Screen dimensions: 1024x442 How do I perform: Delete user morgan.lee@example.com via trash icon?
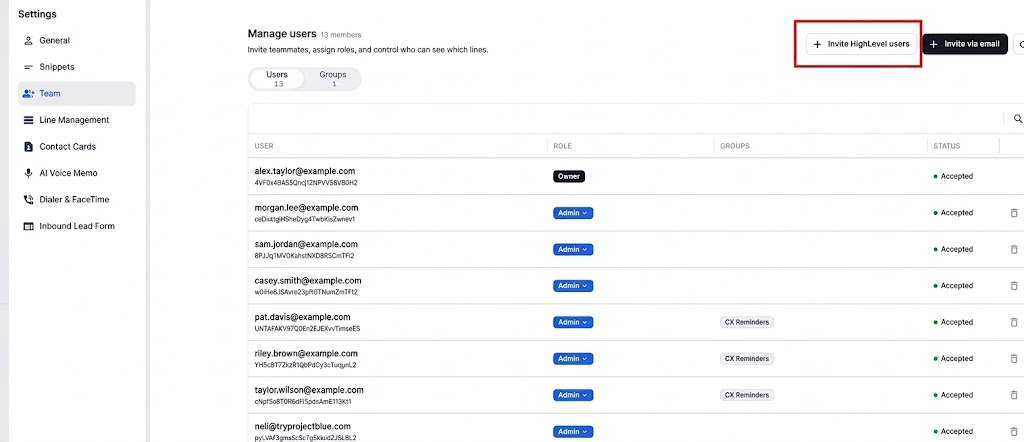tap(1014, 213)
